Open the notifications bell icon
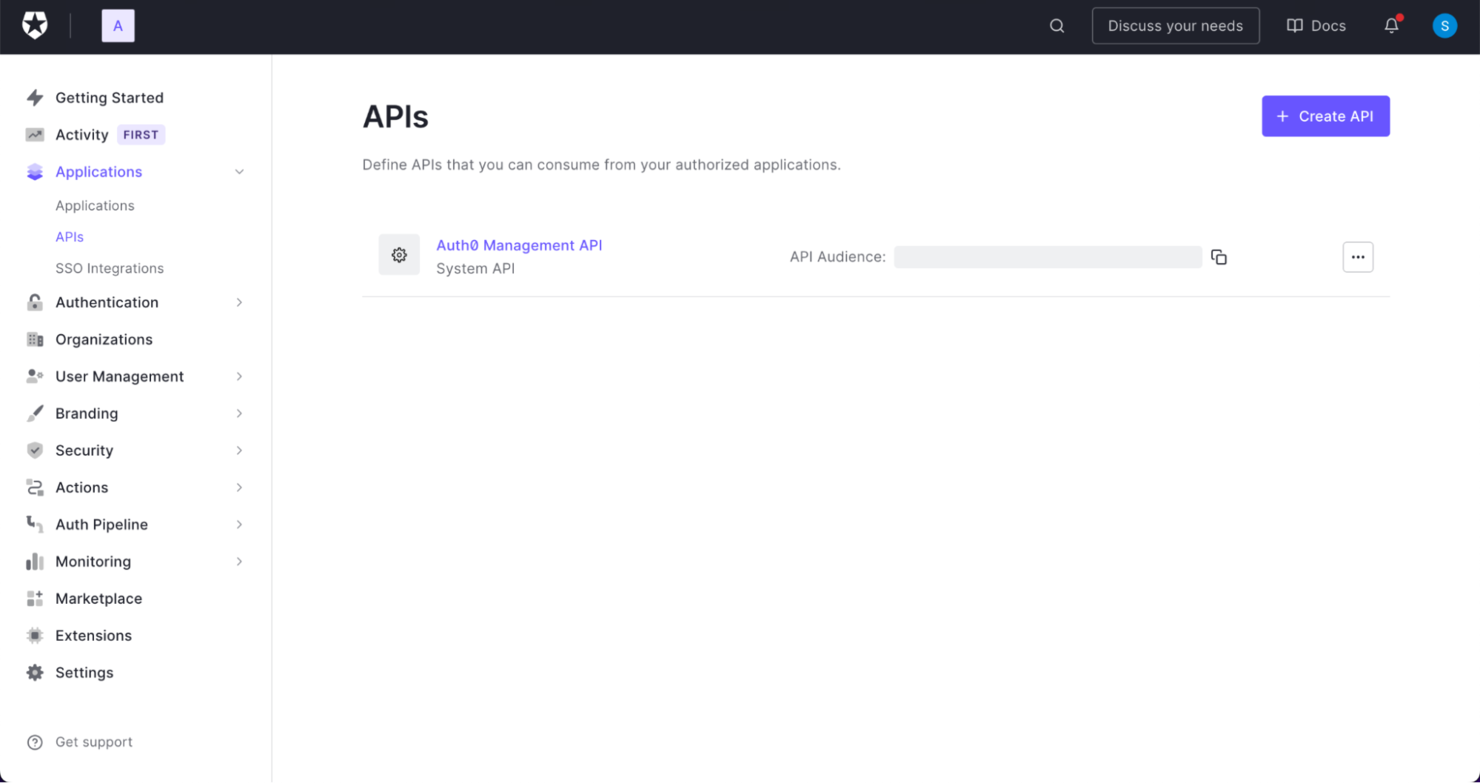Screen dimensions: 1480x783 pos(1391,26)
